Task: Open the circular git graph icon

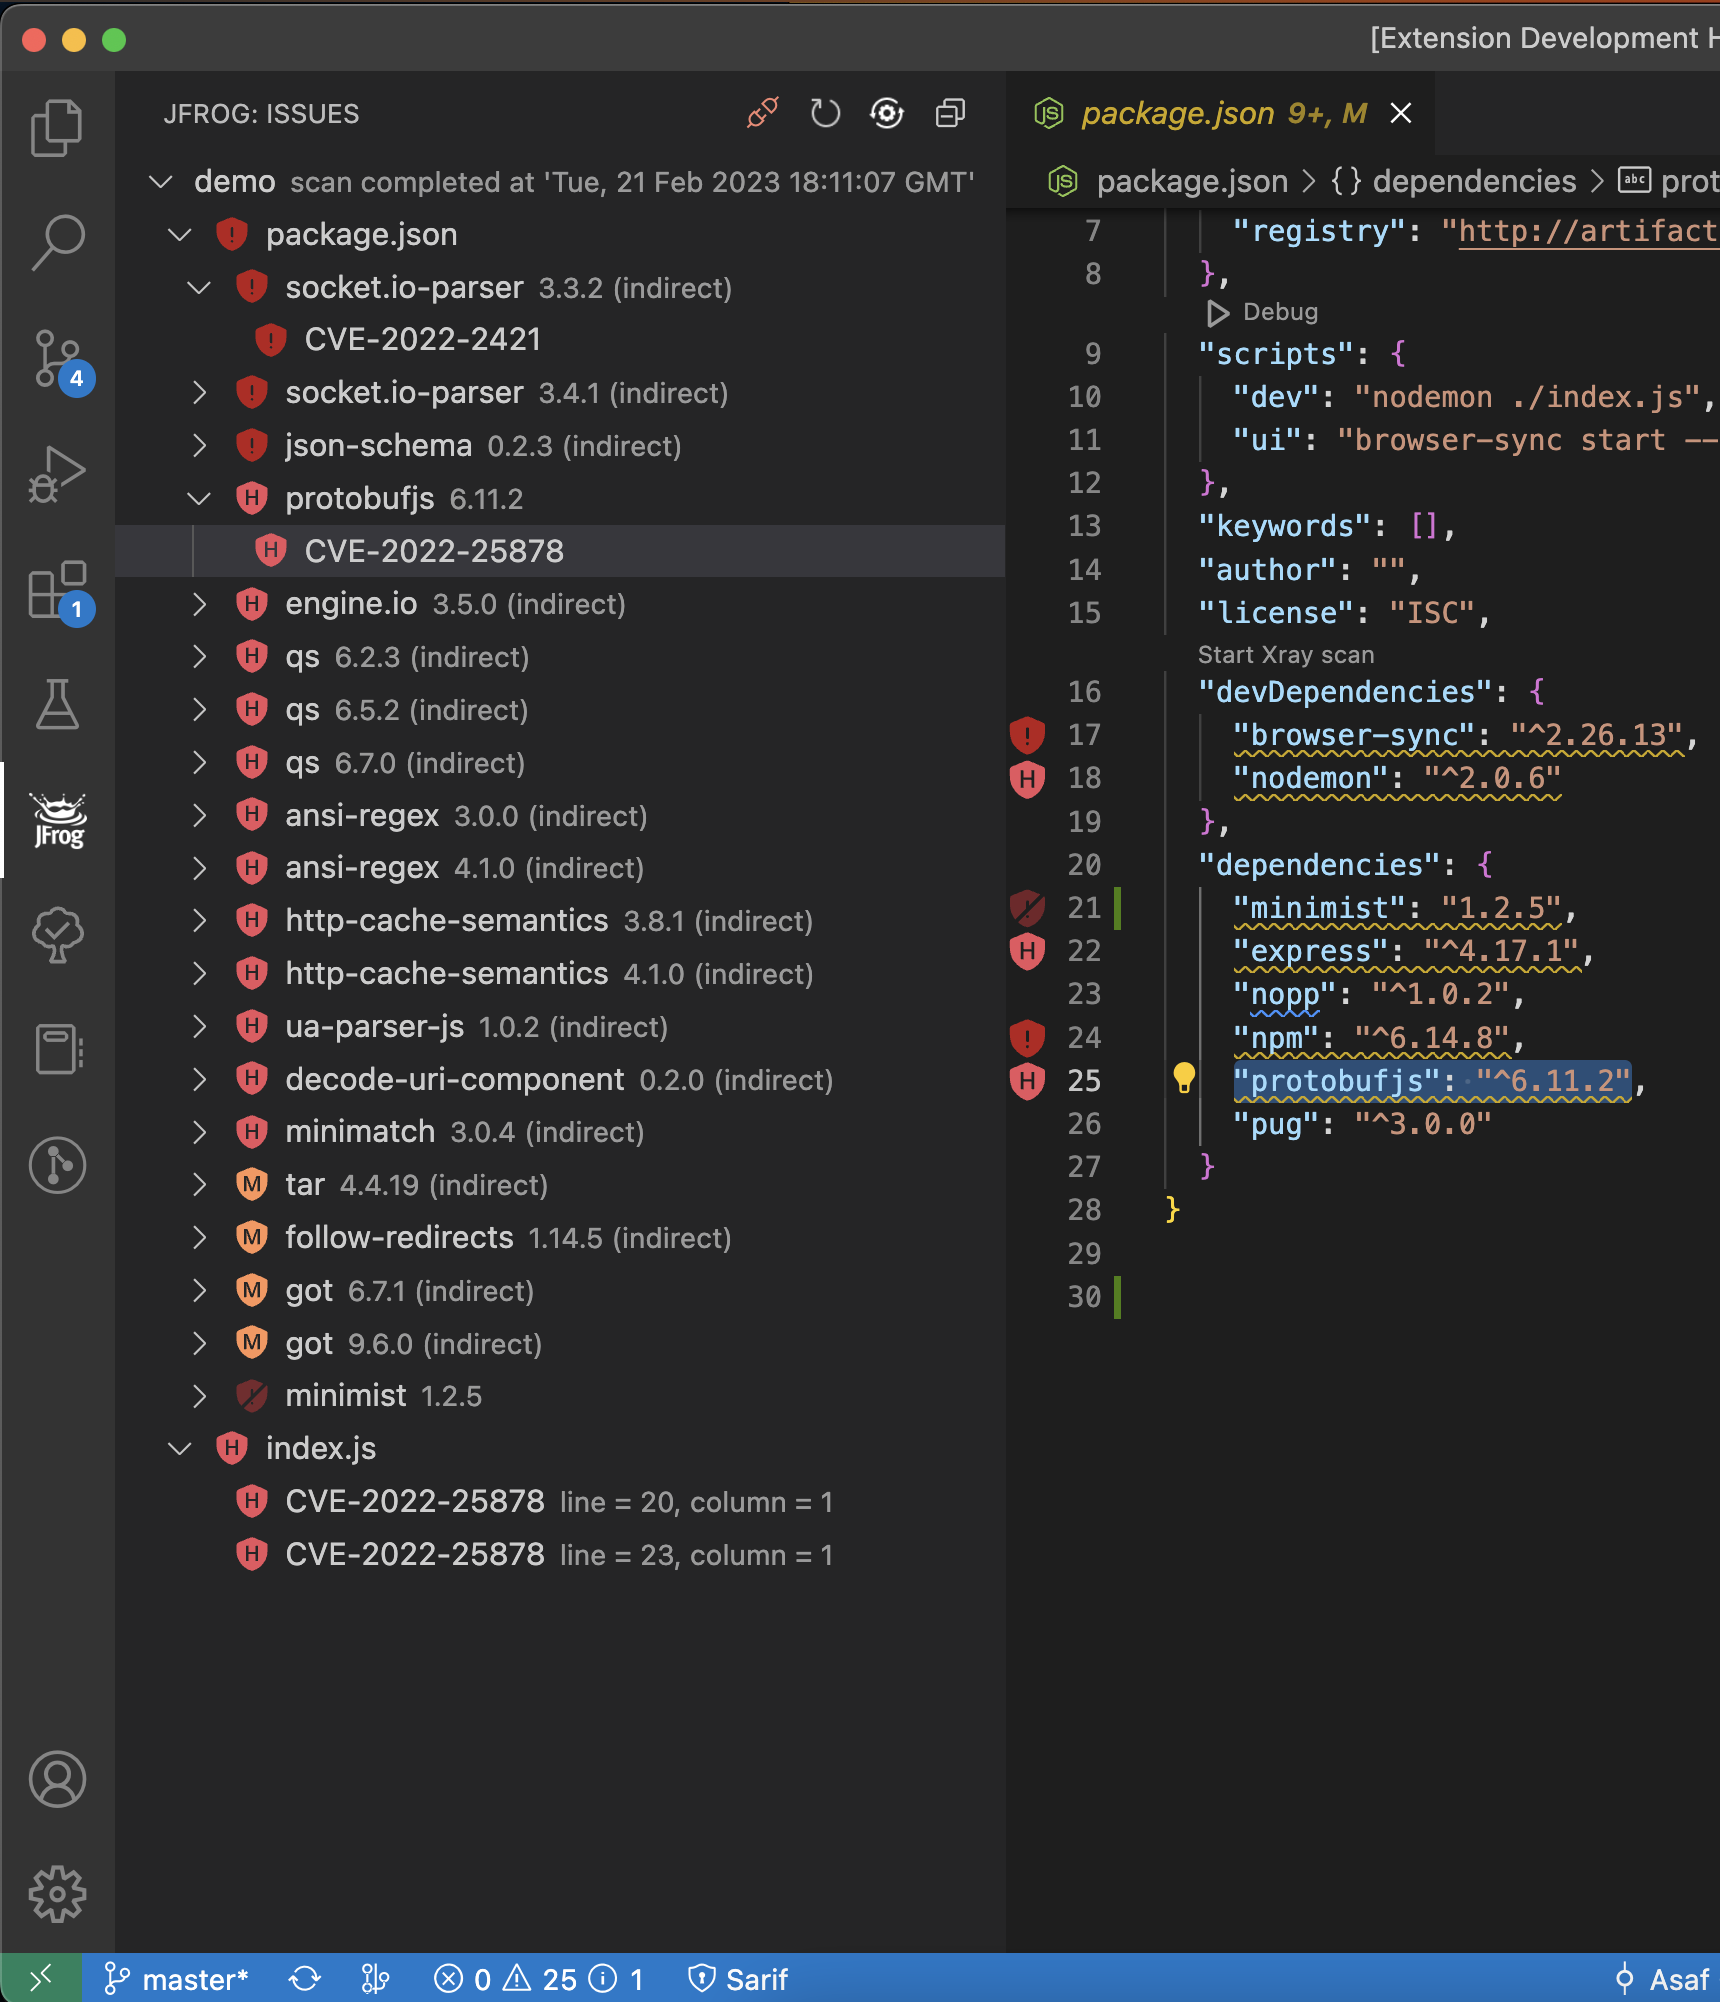Action: click(x=57, y=1165)
